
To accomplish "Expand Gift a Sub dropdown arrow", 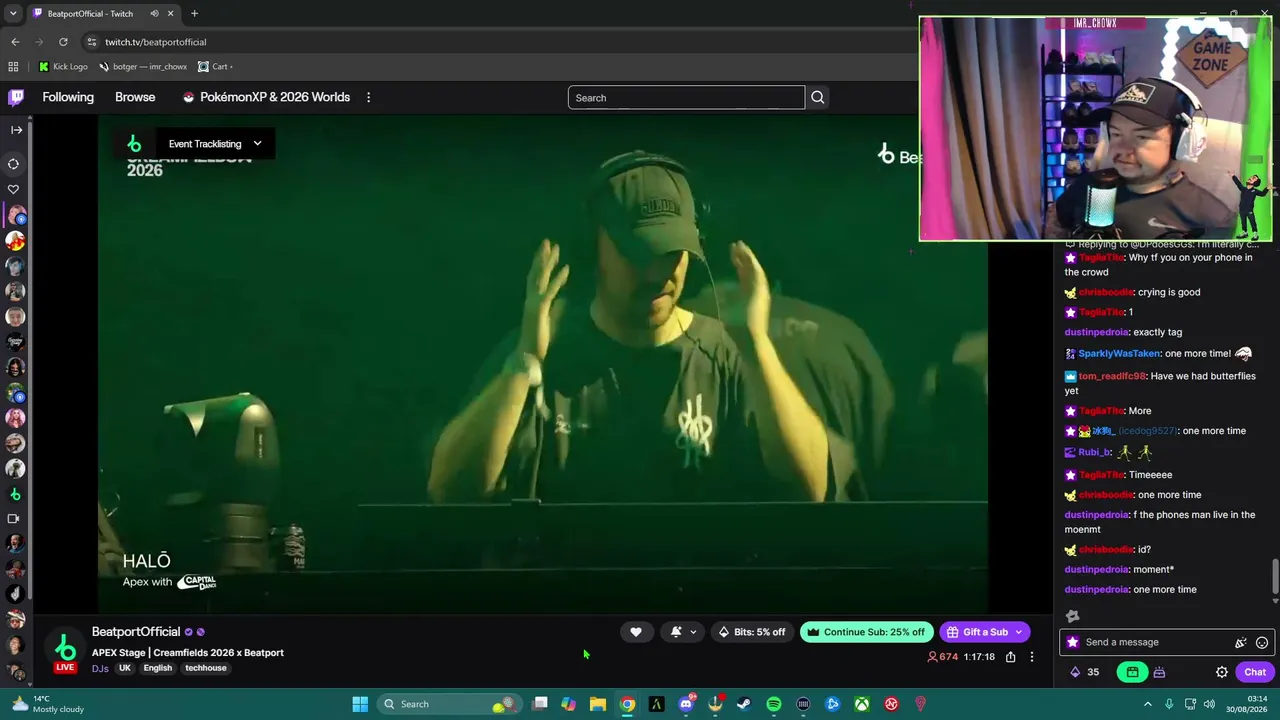I will point(1019,632).
